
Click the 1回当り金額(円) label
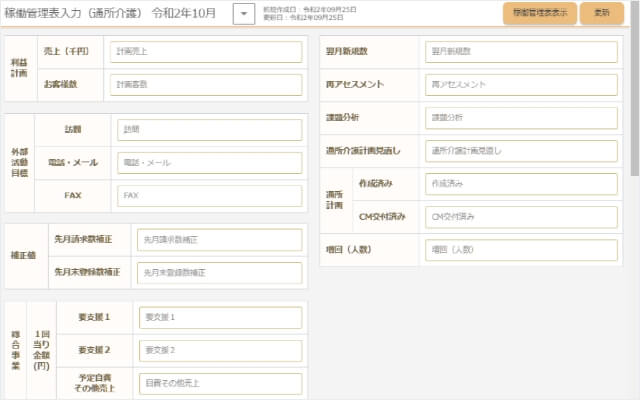pyautogui.click(x=41, y=350)
